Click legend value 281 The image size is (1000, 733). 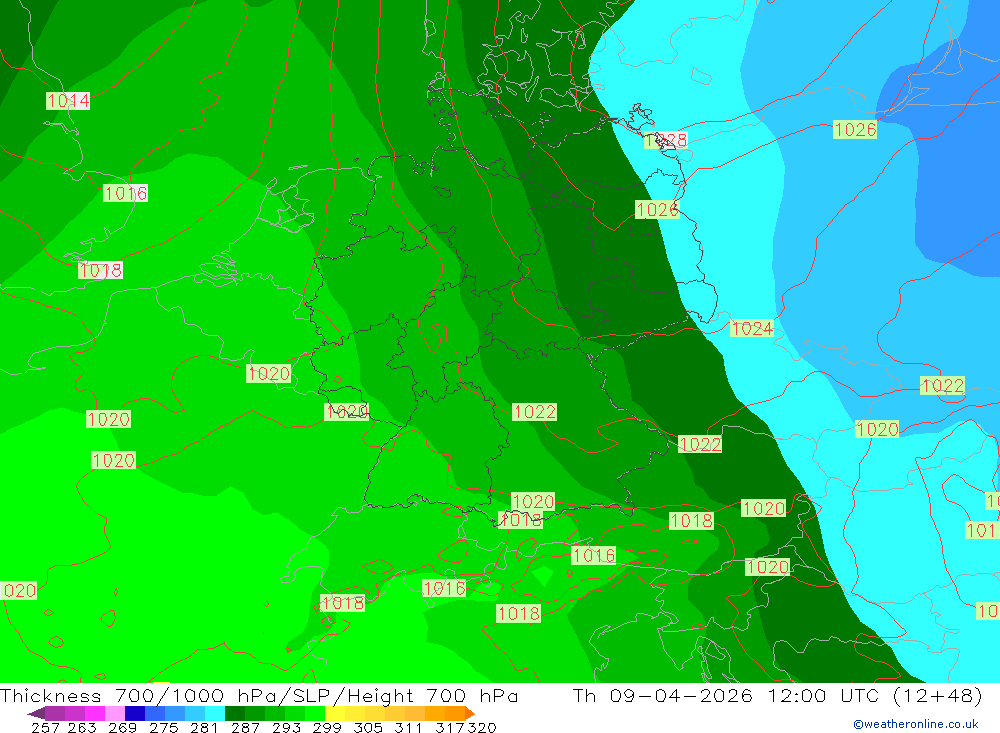pos(204,728)
